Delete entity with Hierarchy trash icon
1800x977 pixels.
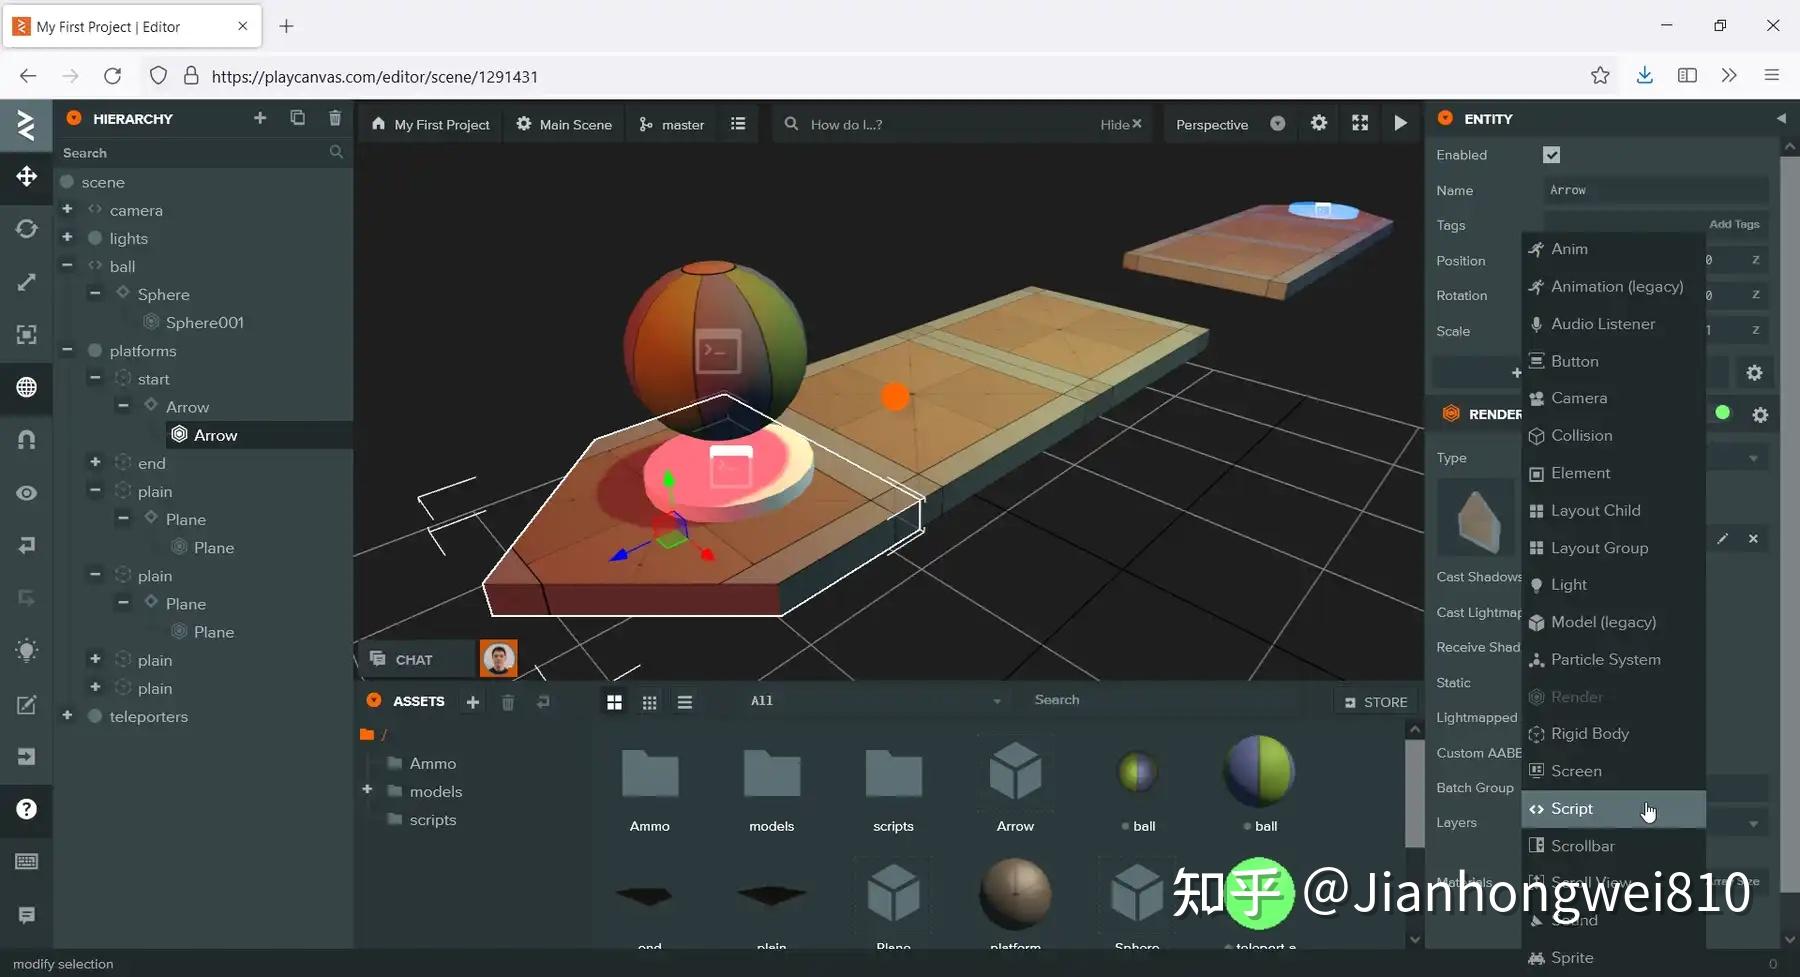tap(335, 118)
